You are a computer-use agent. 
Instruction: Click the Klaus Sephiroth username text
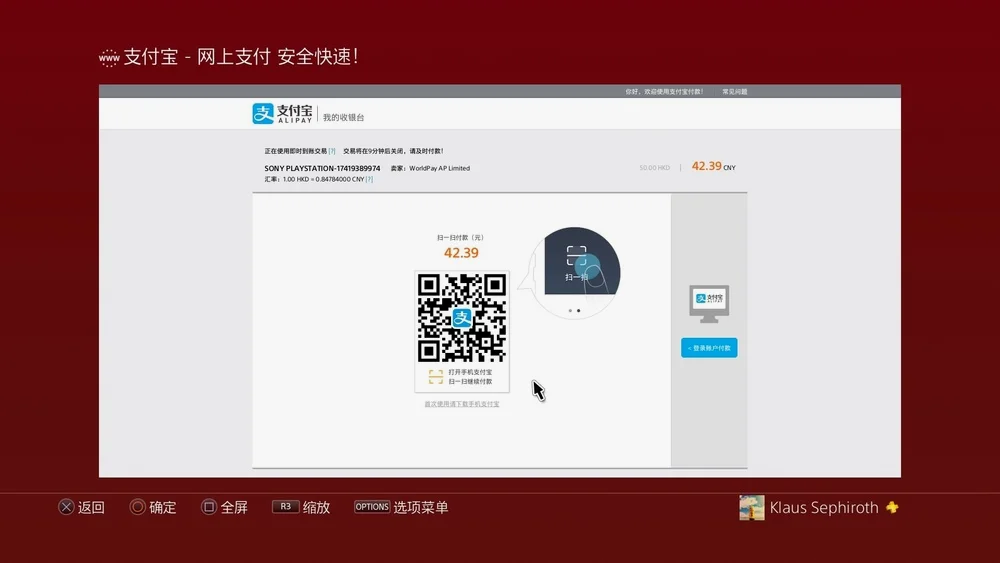tap(824, 508)
